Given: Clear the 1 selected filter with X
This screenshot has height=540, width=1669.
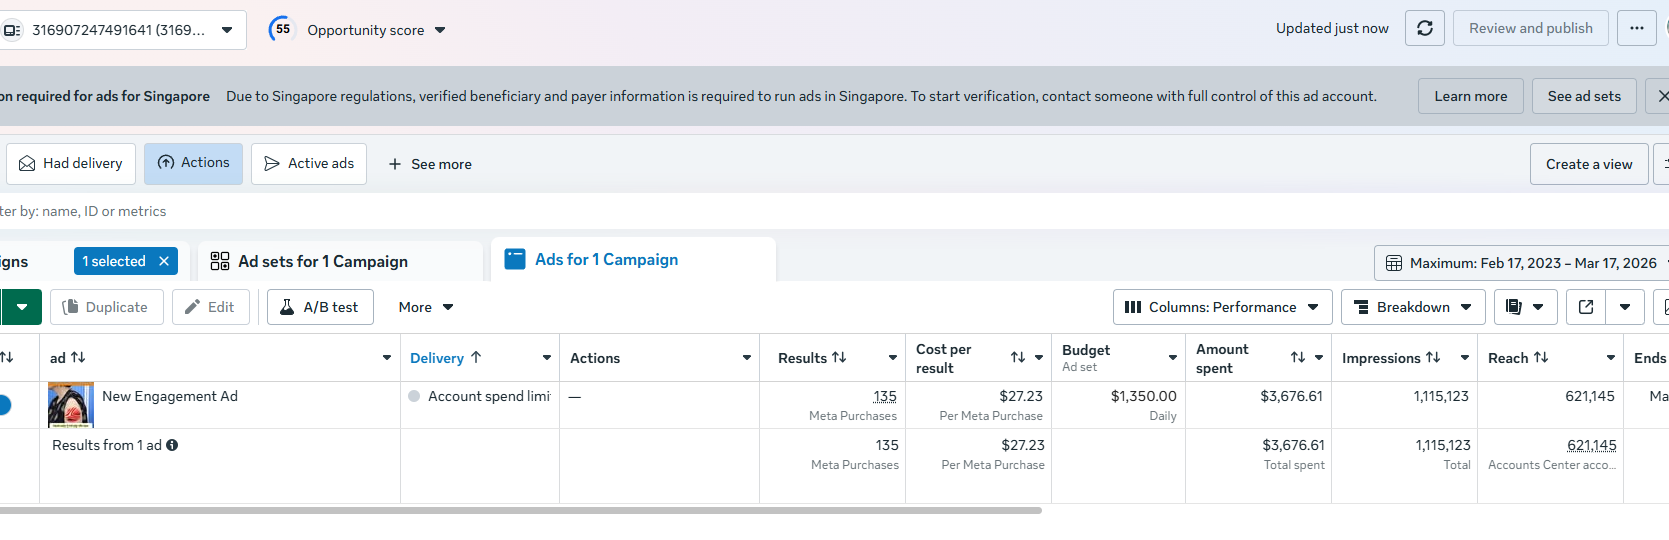Looking at the screenshot, I should tap(164, 261).
